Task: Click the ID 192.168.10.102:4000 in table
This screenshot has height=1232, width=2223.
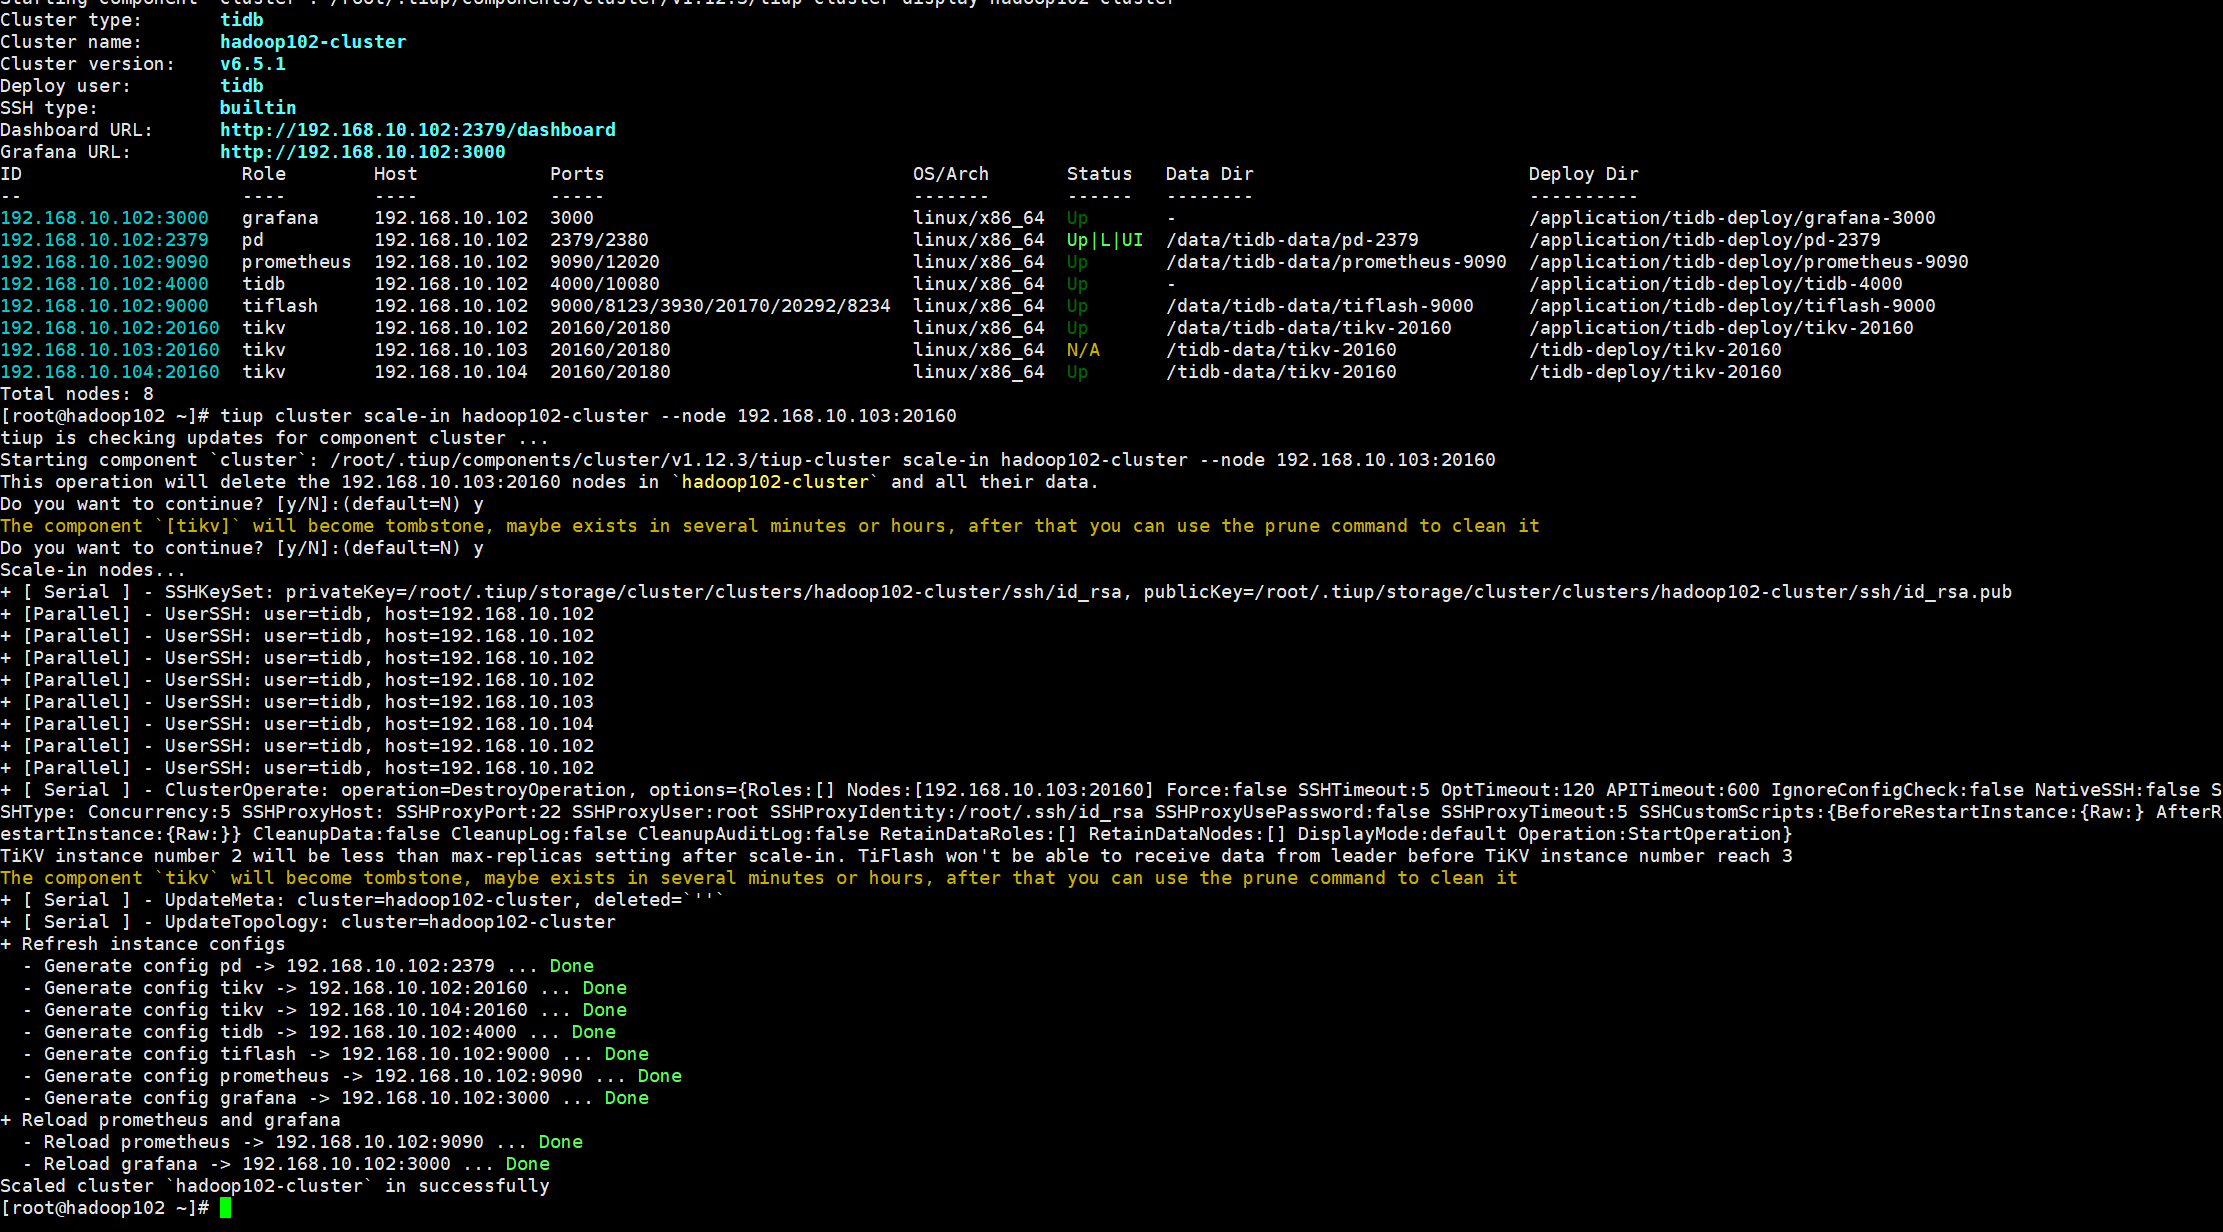Action: (104, 284)
